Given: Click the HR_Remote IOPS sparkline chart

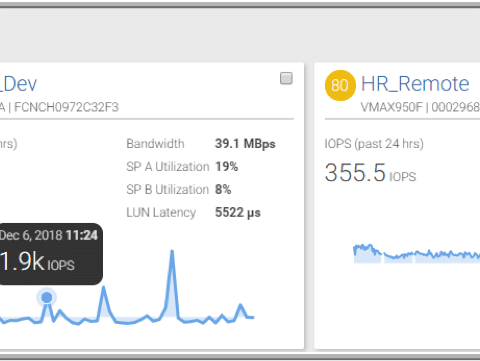Looking at the screenshot, I should point(417,254).
